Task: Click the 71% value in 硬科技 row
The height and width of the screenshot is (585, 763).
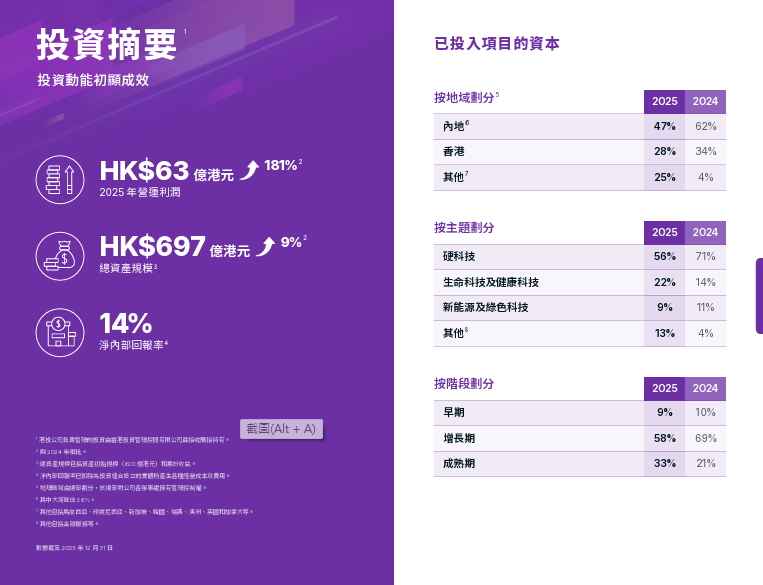Action: coord(705,256)
